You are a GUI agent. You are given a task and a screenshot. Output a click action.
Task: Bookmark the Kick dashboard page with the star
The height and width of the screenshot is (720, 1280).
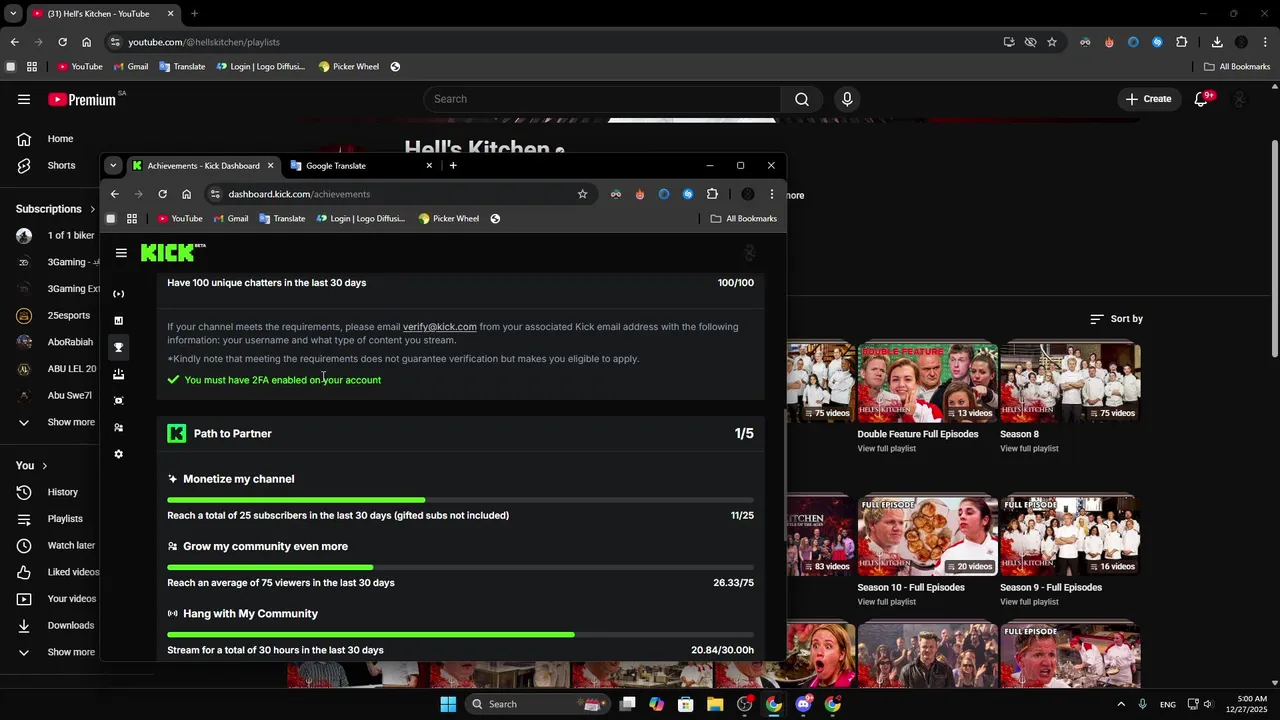click(x=582, y=194)
